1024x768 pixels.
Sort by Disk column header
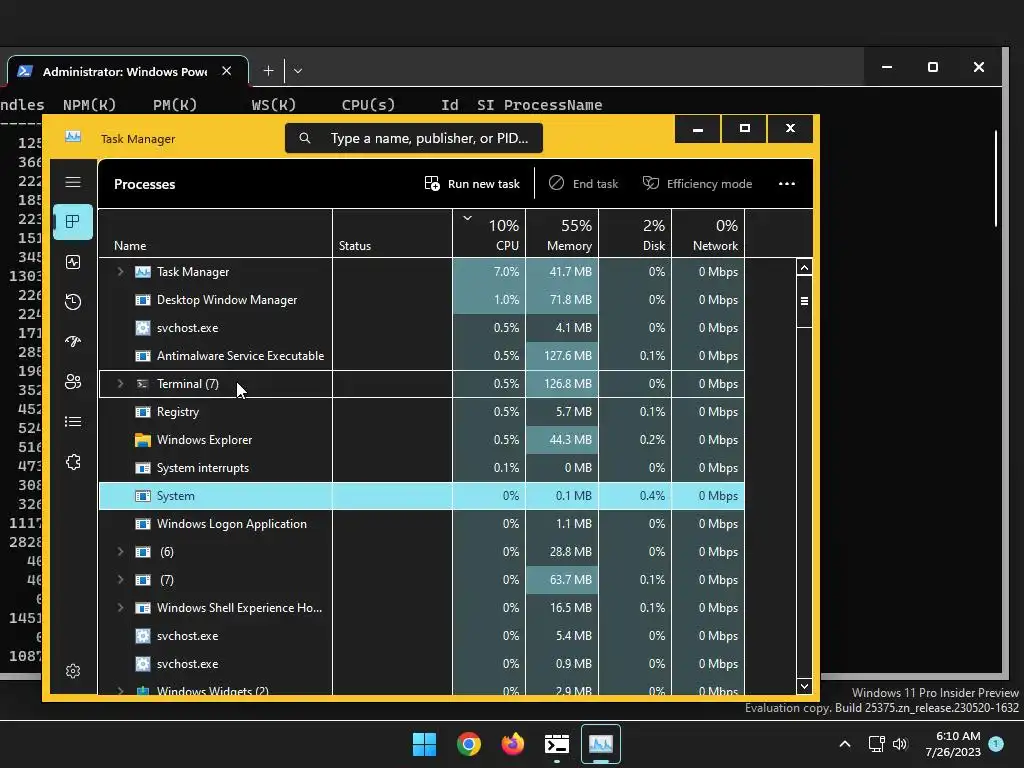[x=635, y=233]
